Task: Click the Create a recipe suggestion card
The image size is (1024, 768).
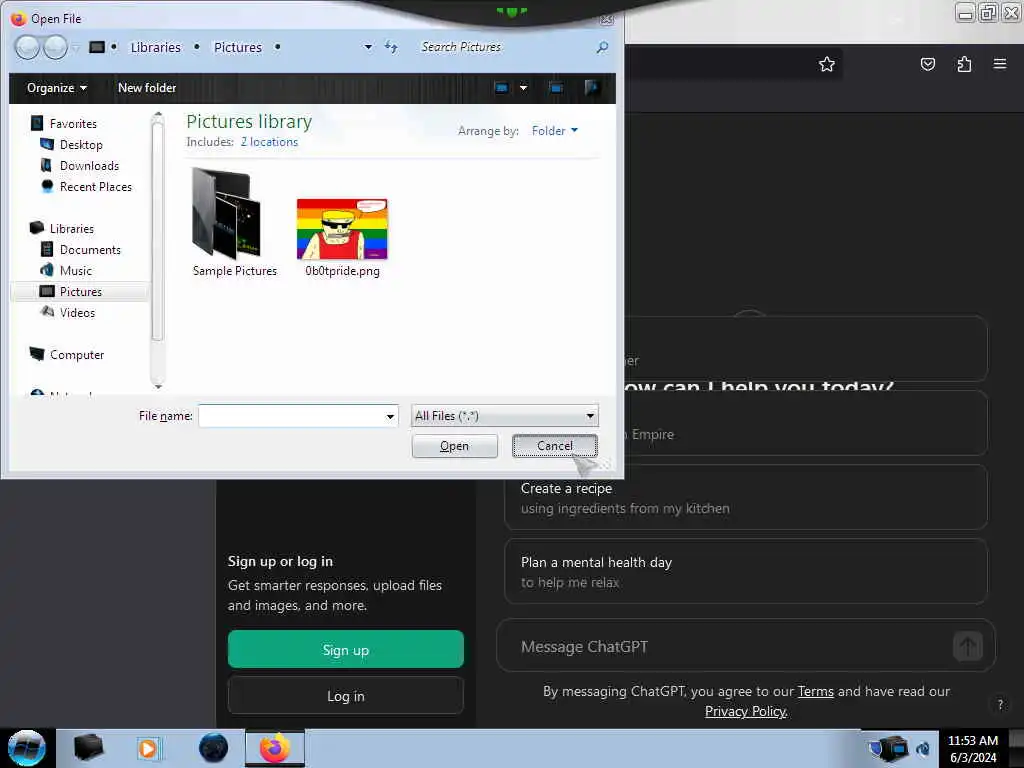Action: [x=745, y=498]
